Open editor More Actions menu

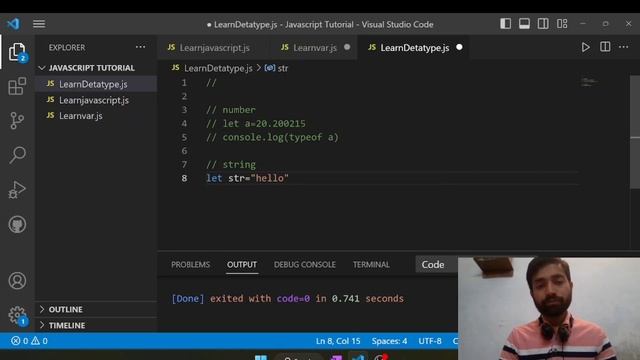tap(624, 47)
